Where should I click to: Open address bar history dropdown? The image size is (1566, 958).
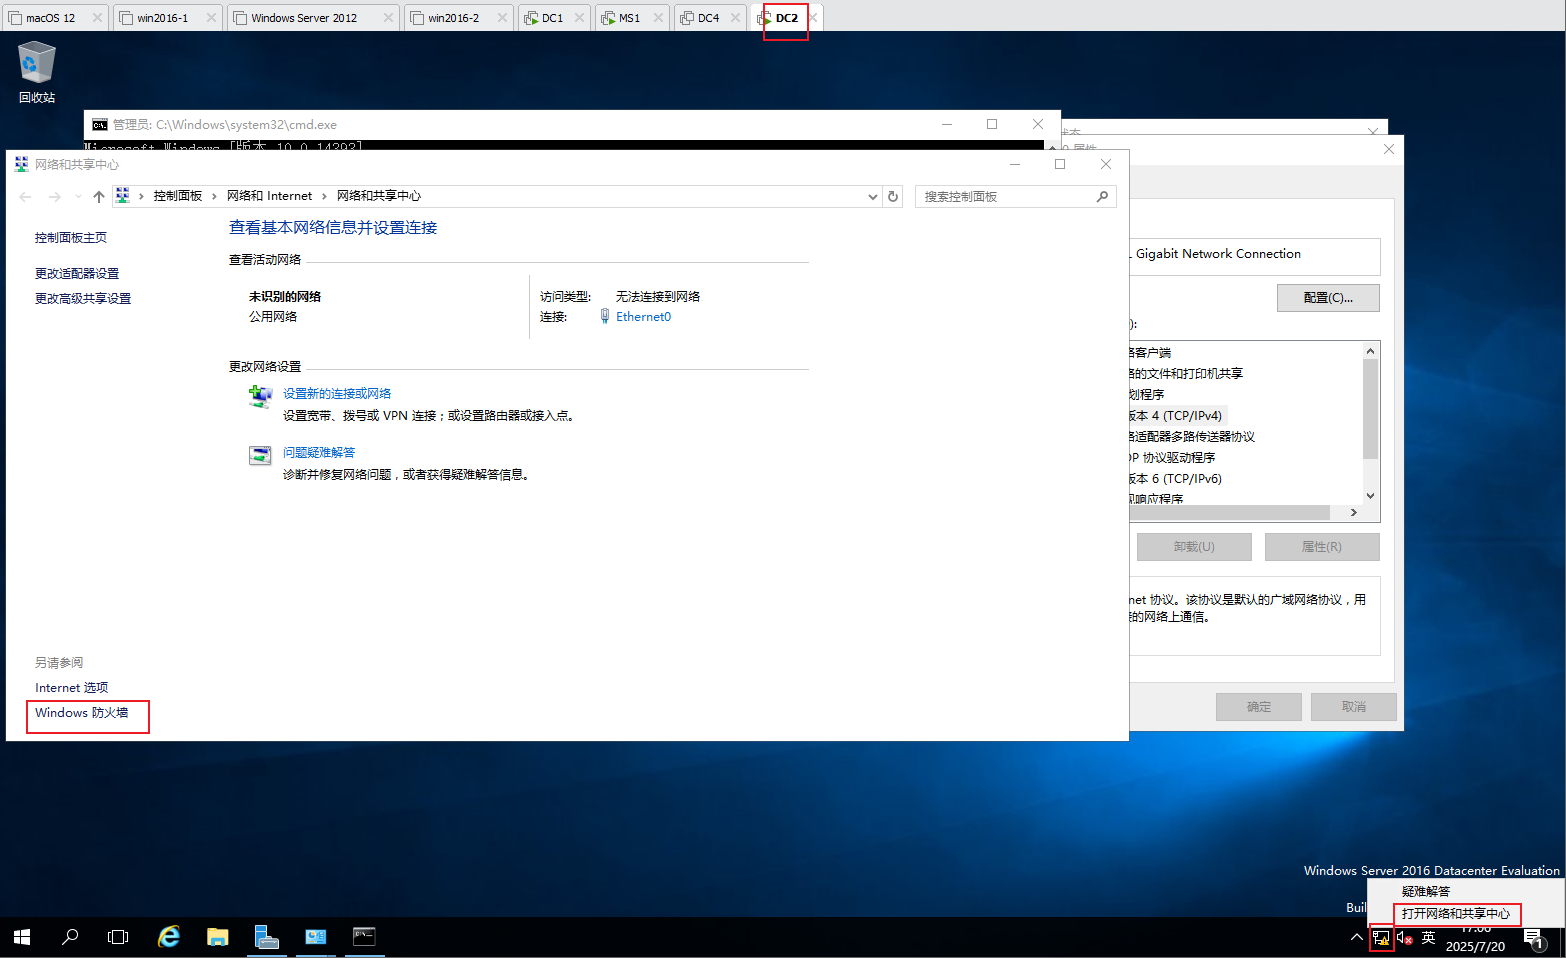pos(873,197)
